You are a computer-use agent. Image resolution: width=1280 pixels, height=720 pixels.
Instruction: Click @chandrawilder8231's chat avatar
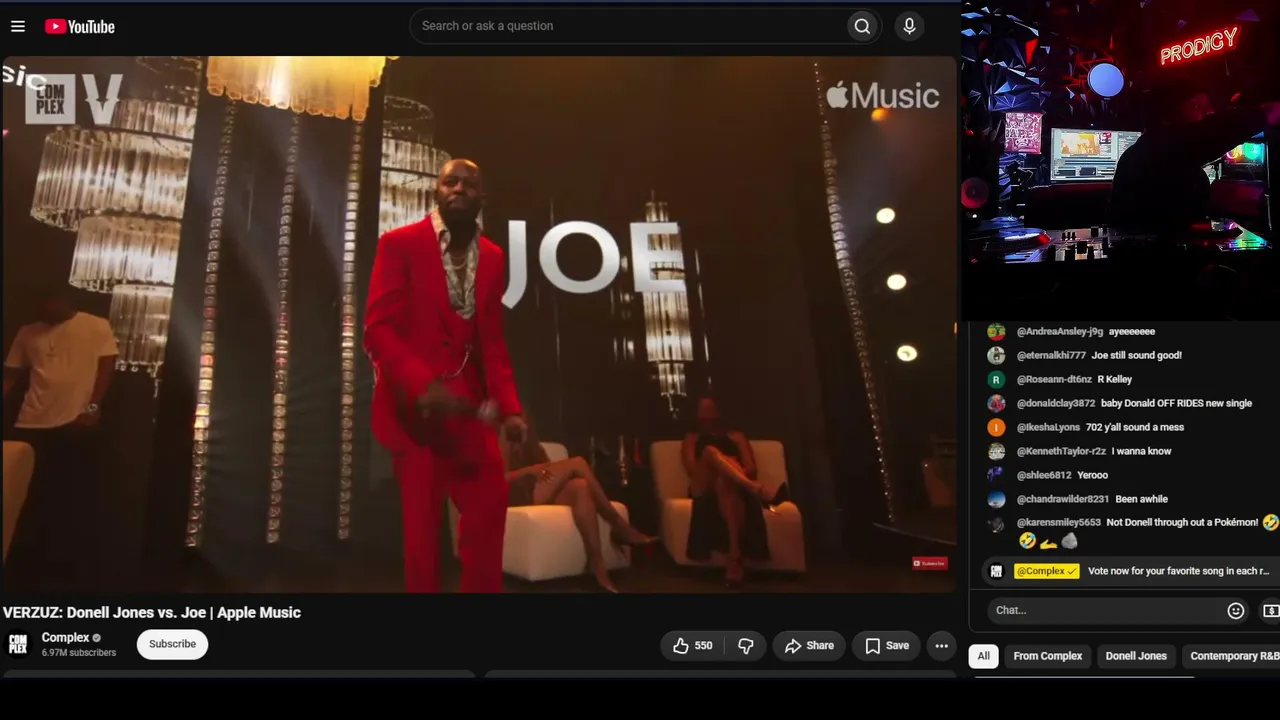pos(996,499)
